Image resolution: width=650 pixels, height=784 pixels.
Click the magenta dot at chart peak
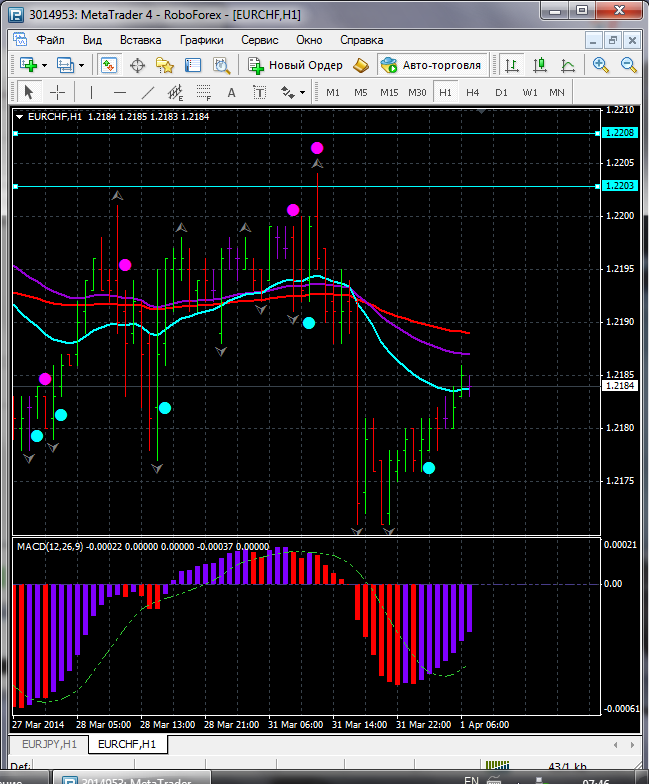pos(317,148)
